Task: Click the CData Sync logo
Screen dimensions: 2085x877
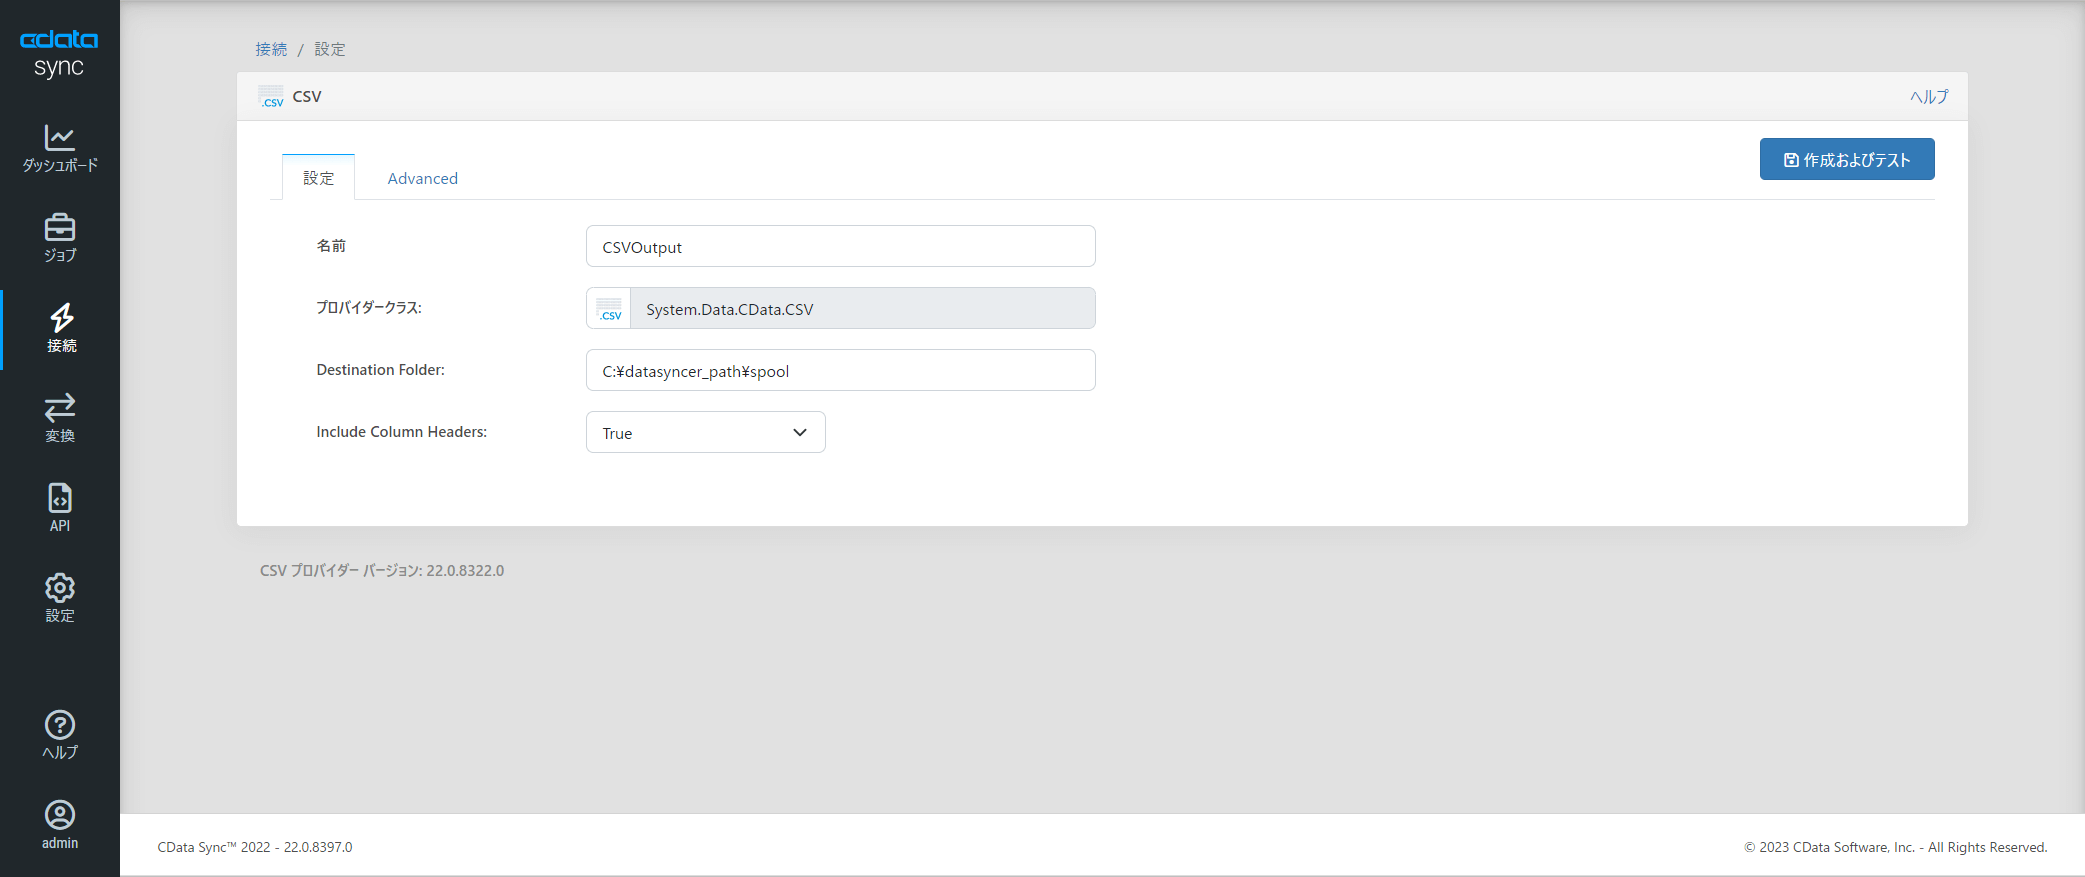Action: click(x=59, y=54)
